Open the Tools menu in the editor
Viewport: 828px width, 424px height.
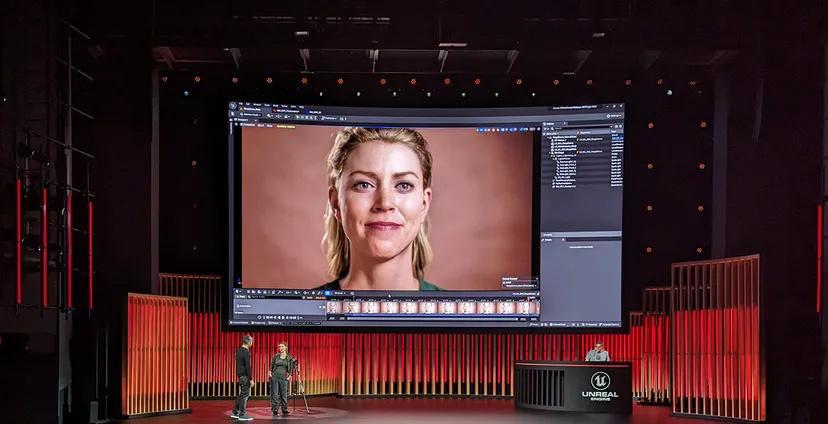pos(267,105)
